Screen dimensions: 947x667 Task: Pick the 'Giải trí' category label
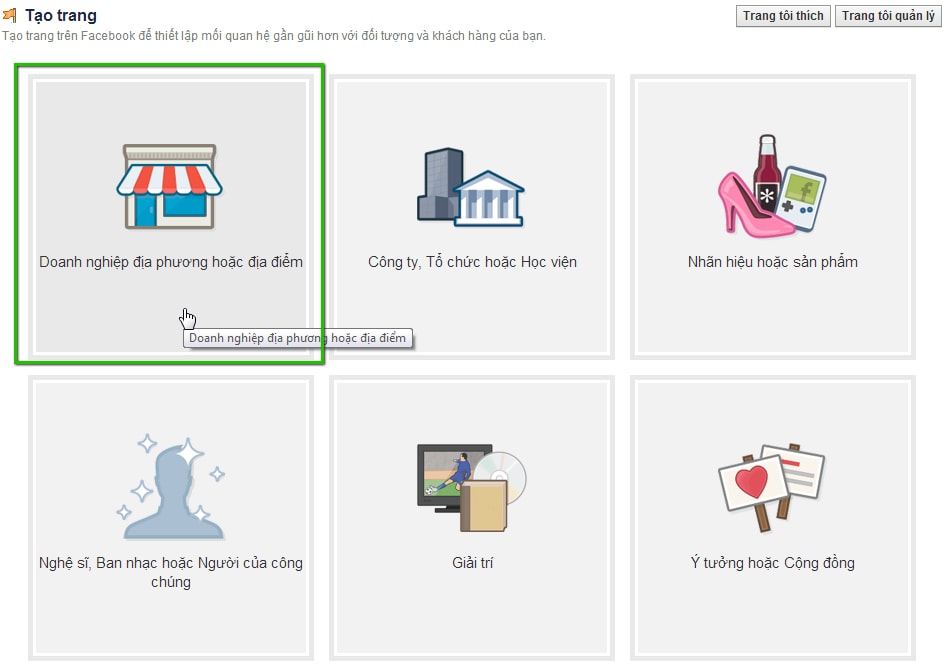coord(472,563)
